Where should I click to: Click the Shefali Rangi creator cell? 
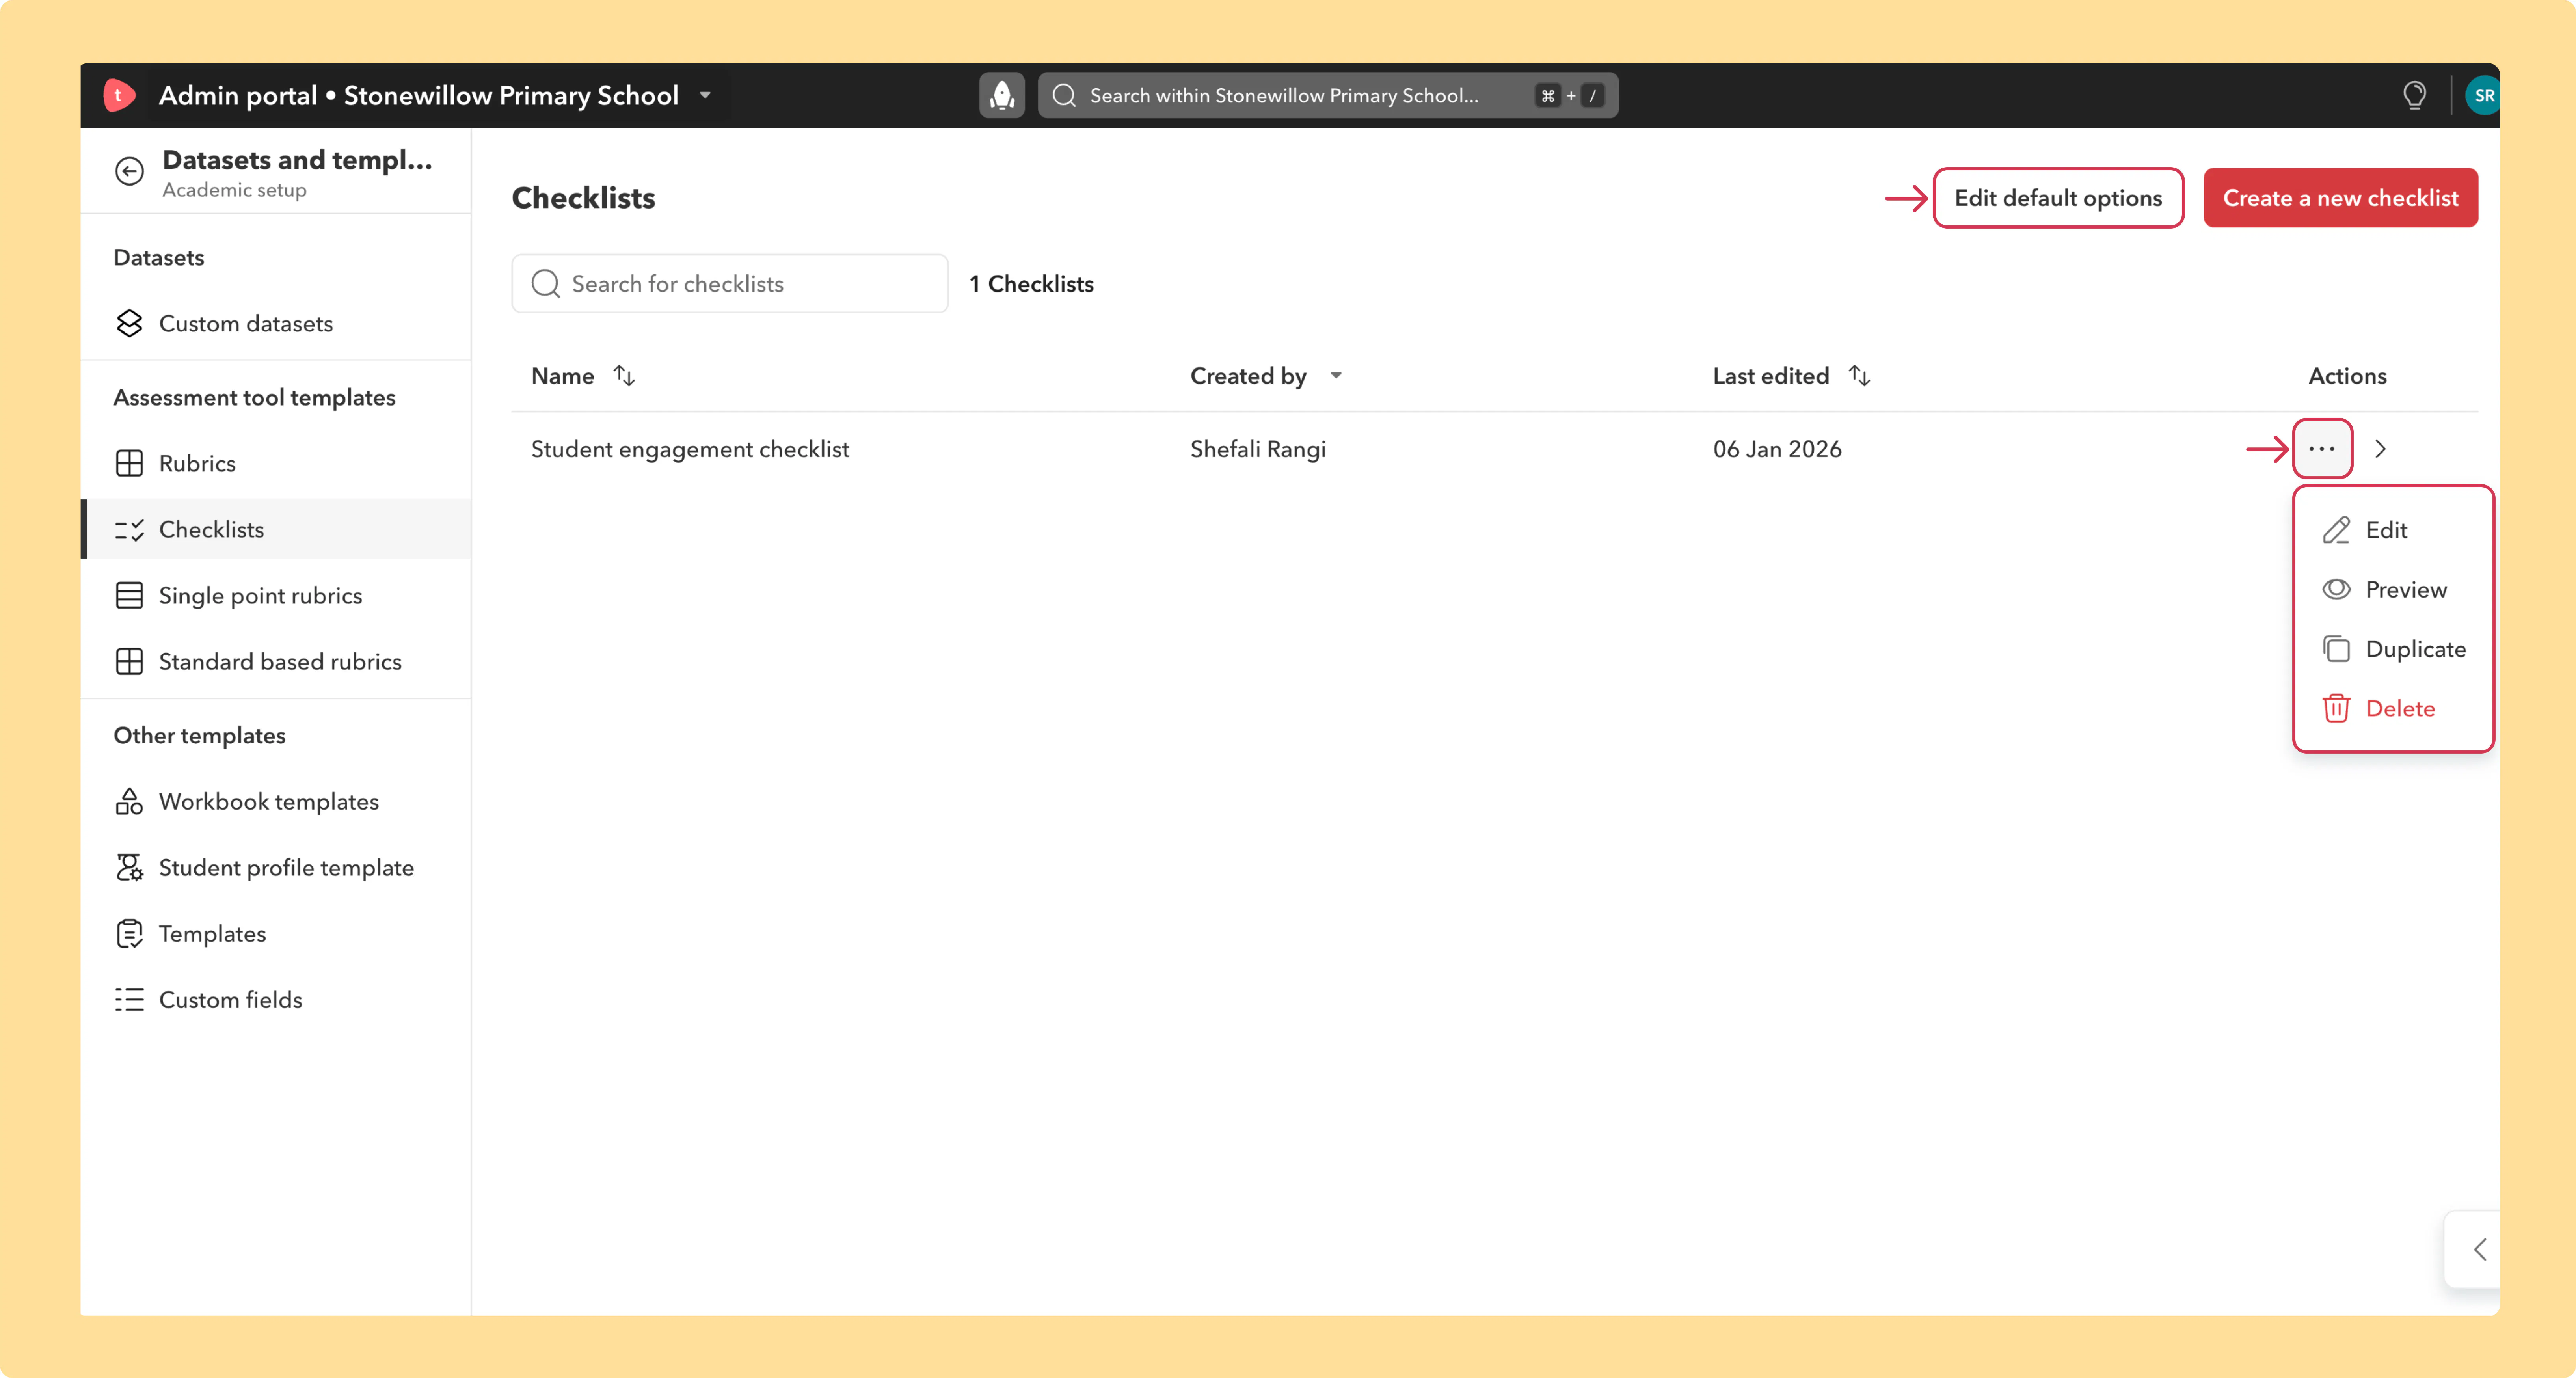pos(1258,449)
